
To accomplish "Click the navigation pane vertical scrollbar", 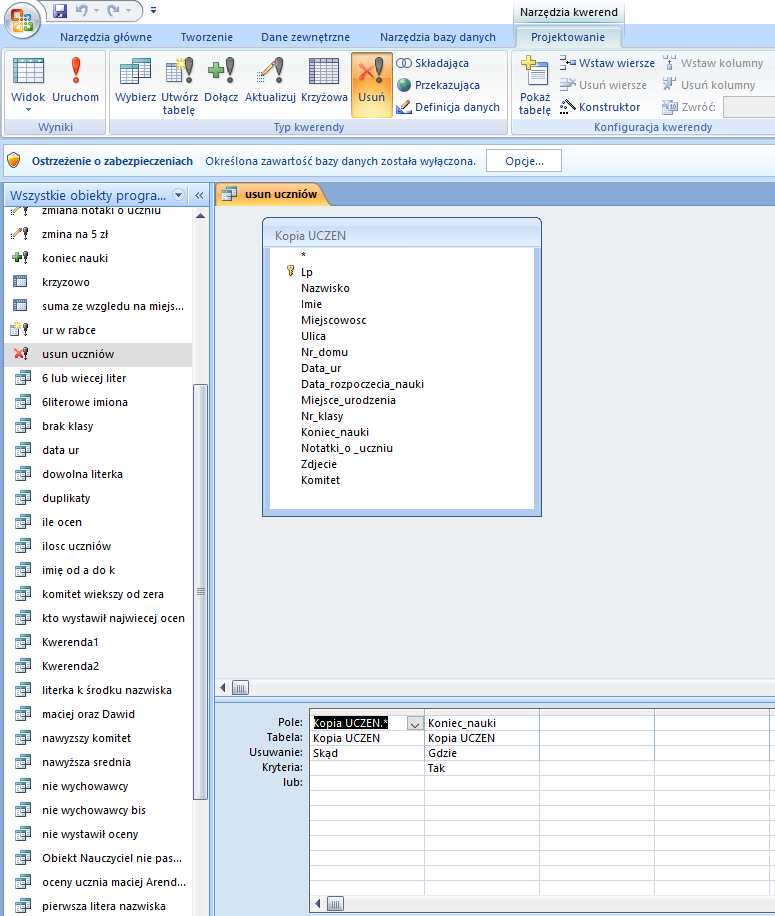I will click(200, 590).
